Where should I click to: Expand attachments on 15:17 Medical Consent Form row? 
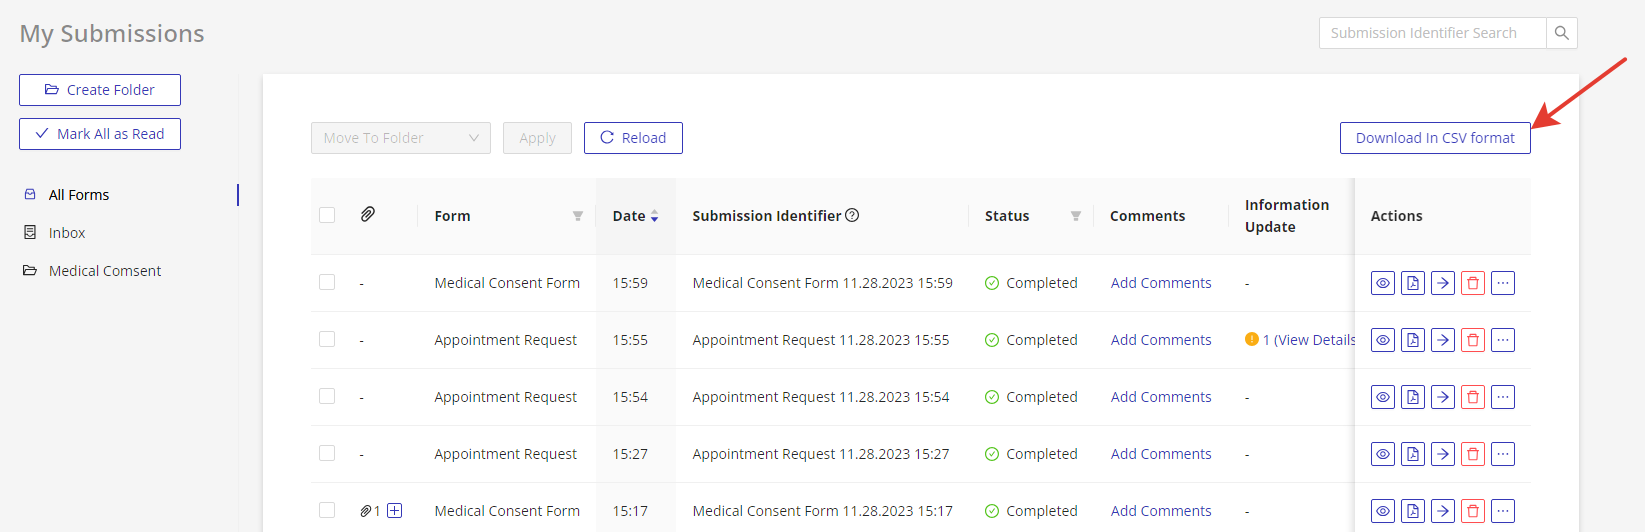pyautogui.click(x=395, y=511)
